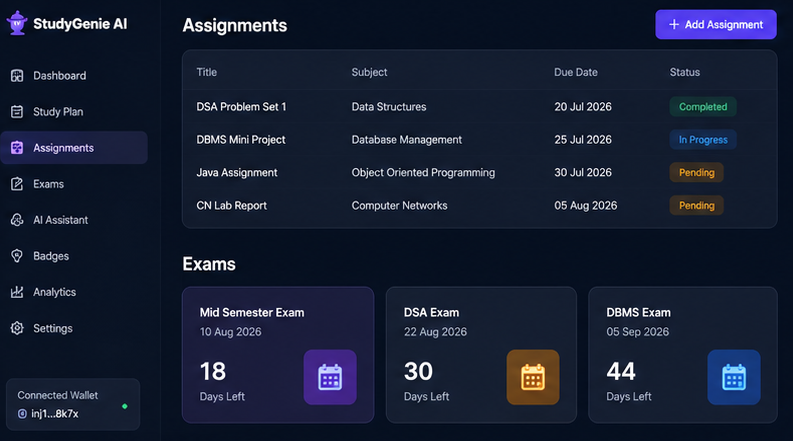
Task: Open Exams from the sidebar
Action: [74, 184]
